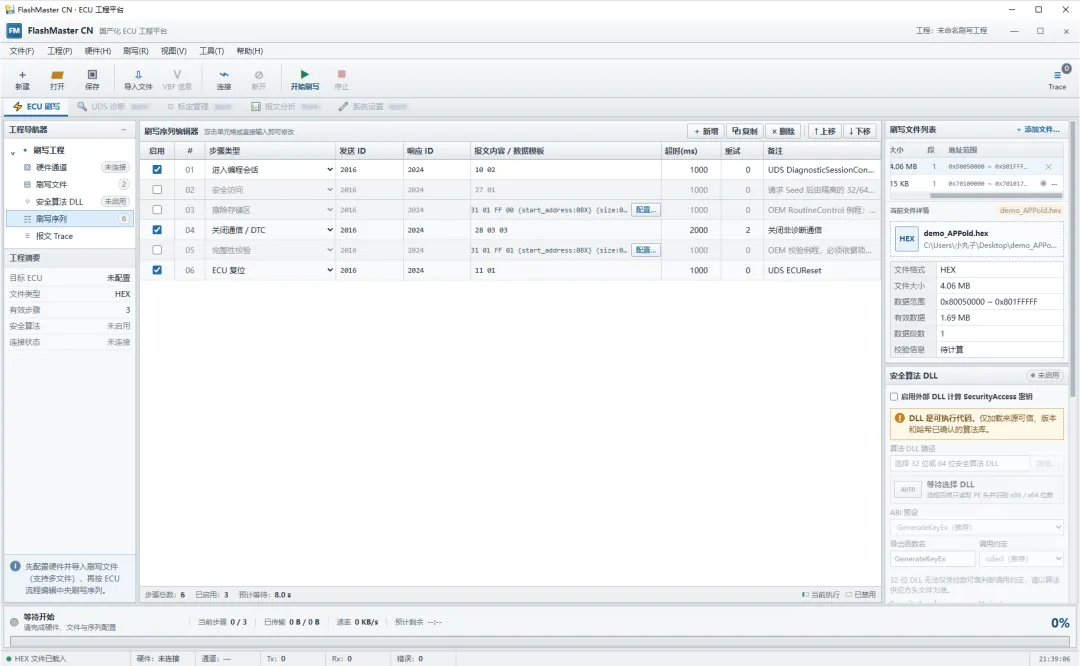Remove the 4.06 MB file with X icon
Image resolution: width=1080 pixels, height=666 pixels.
tap(1048, 167)
